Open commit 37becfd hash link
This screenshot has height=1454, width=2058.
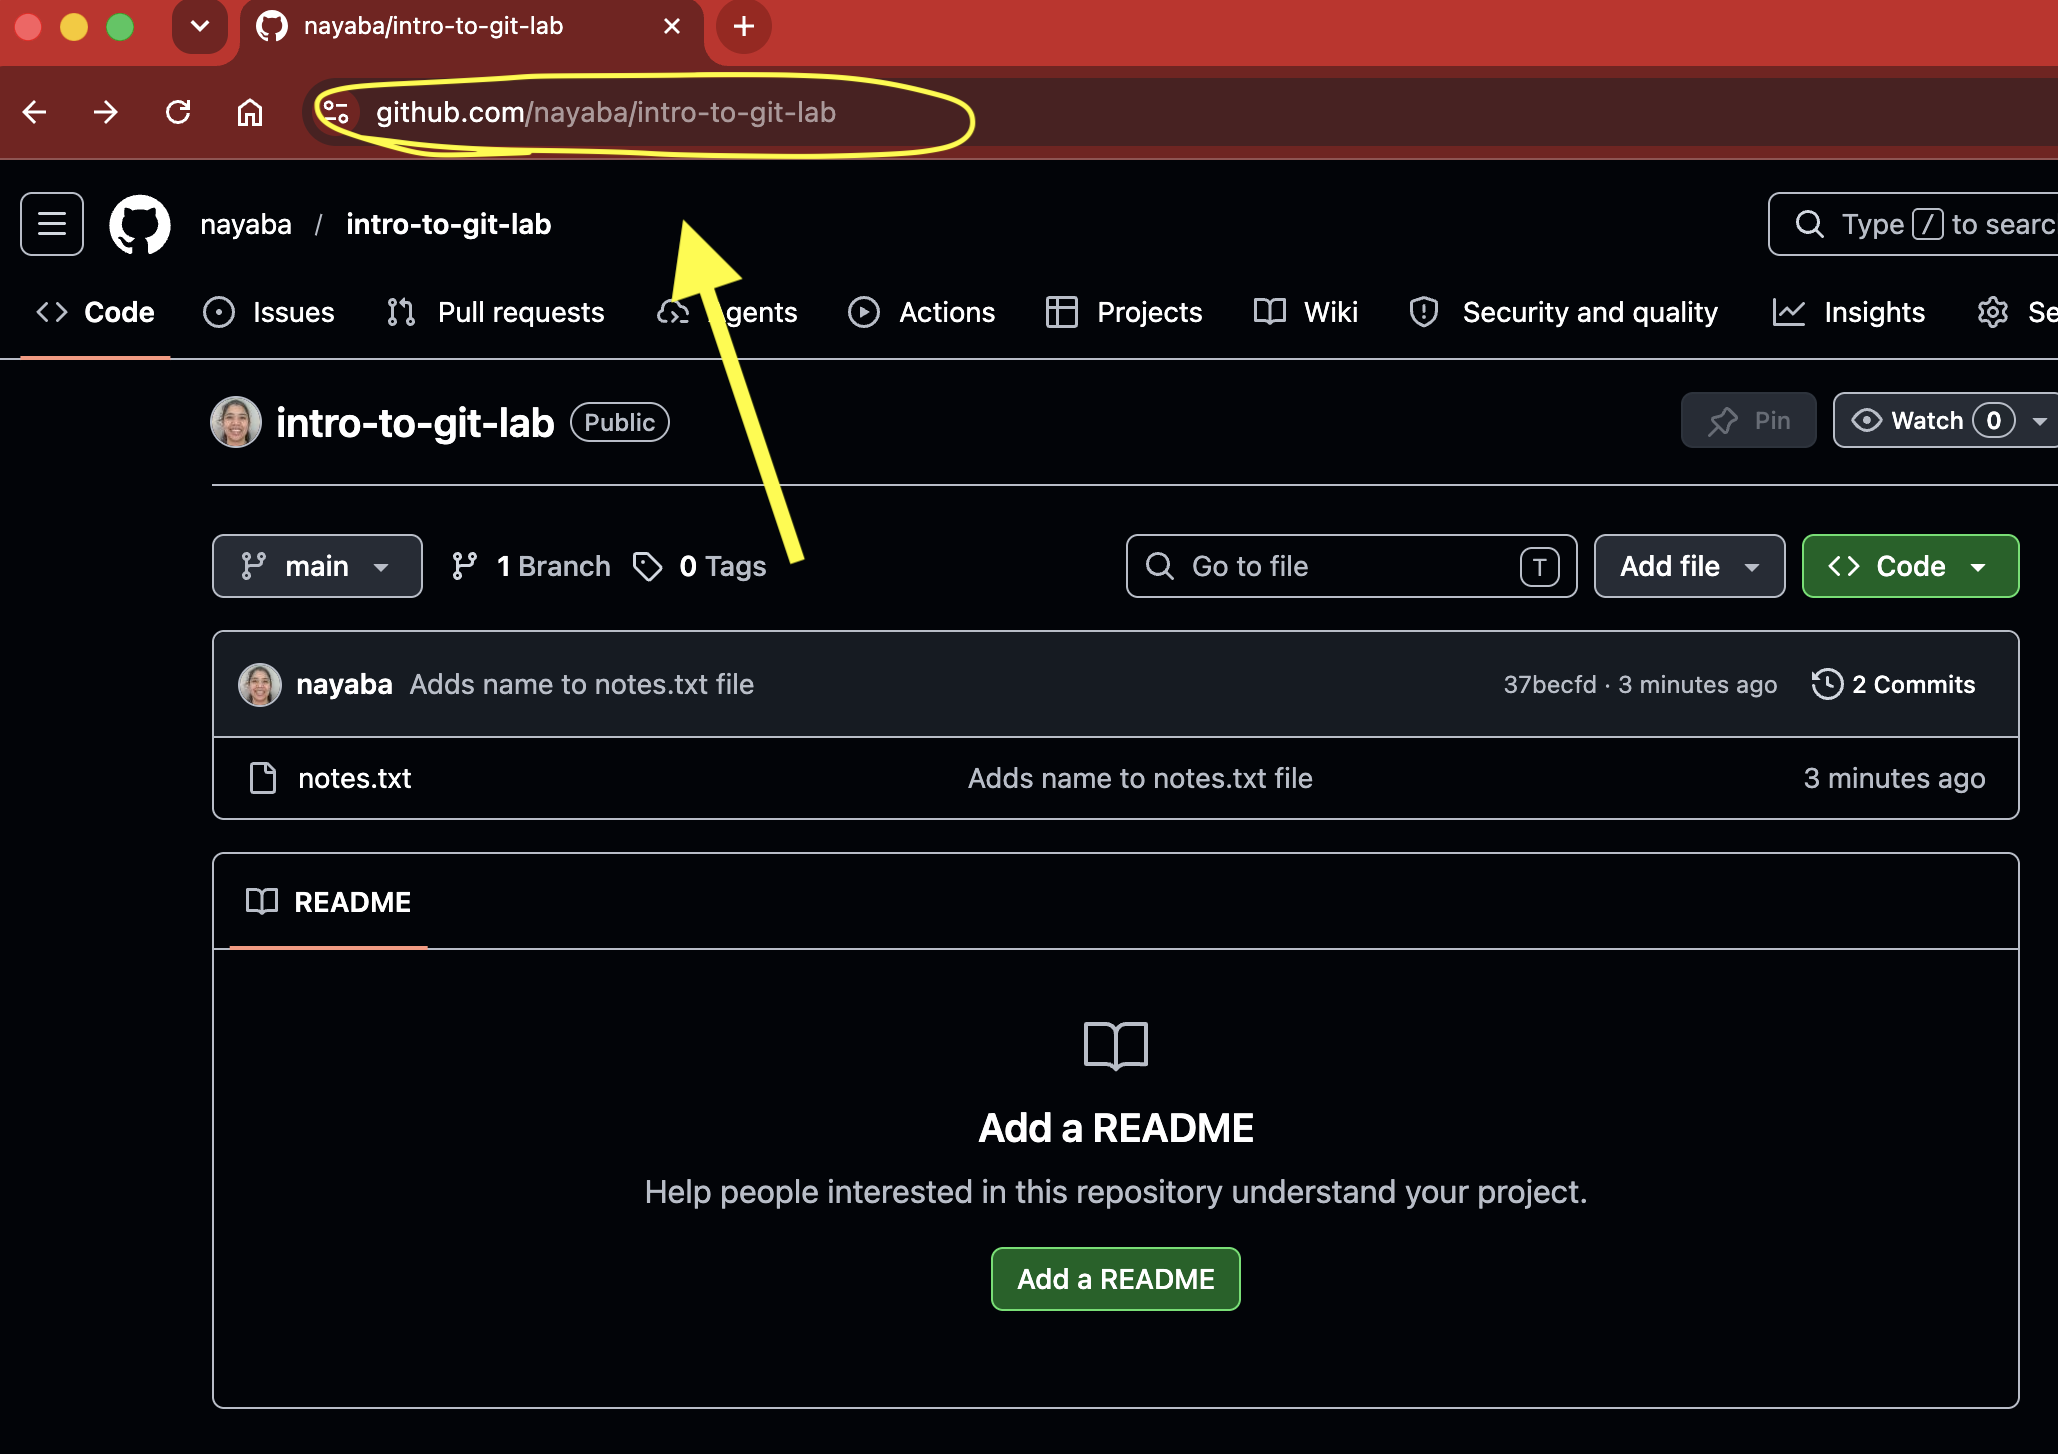pyautogui.click(x=1550, y=685)
